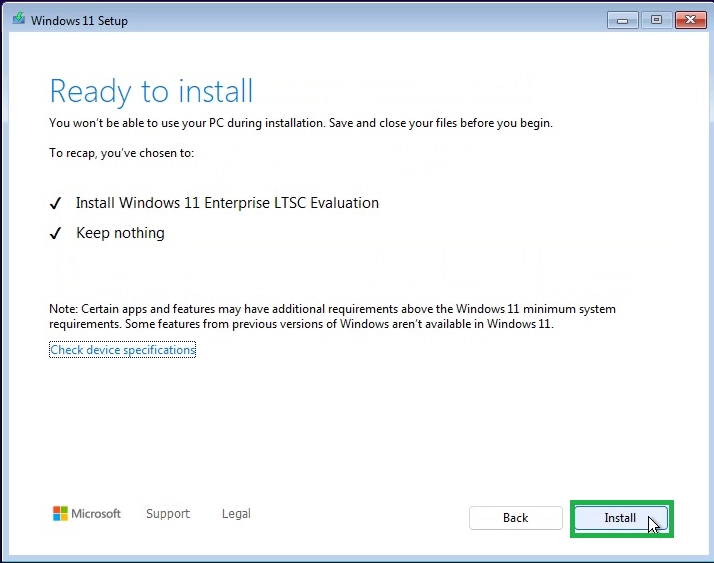Maximize the Windows 11 Setup window

656,20
